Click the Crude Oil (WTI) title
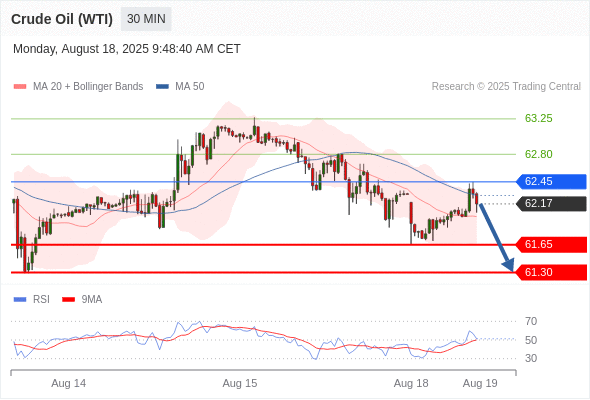590x400 pixels. click(x=62, y=19)
